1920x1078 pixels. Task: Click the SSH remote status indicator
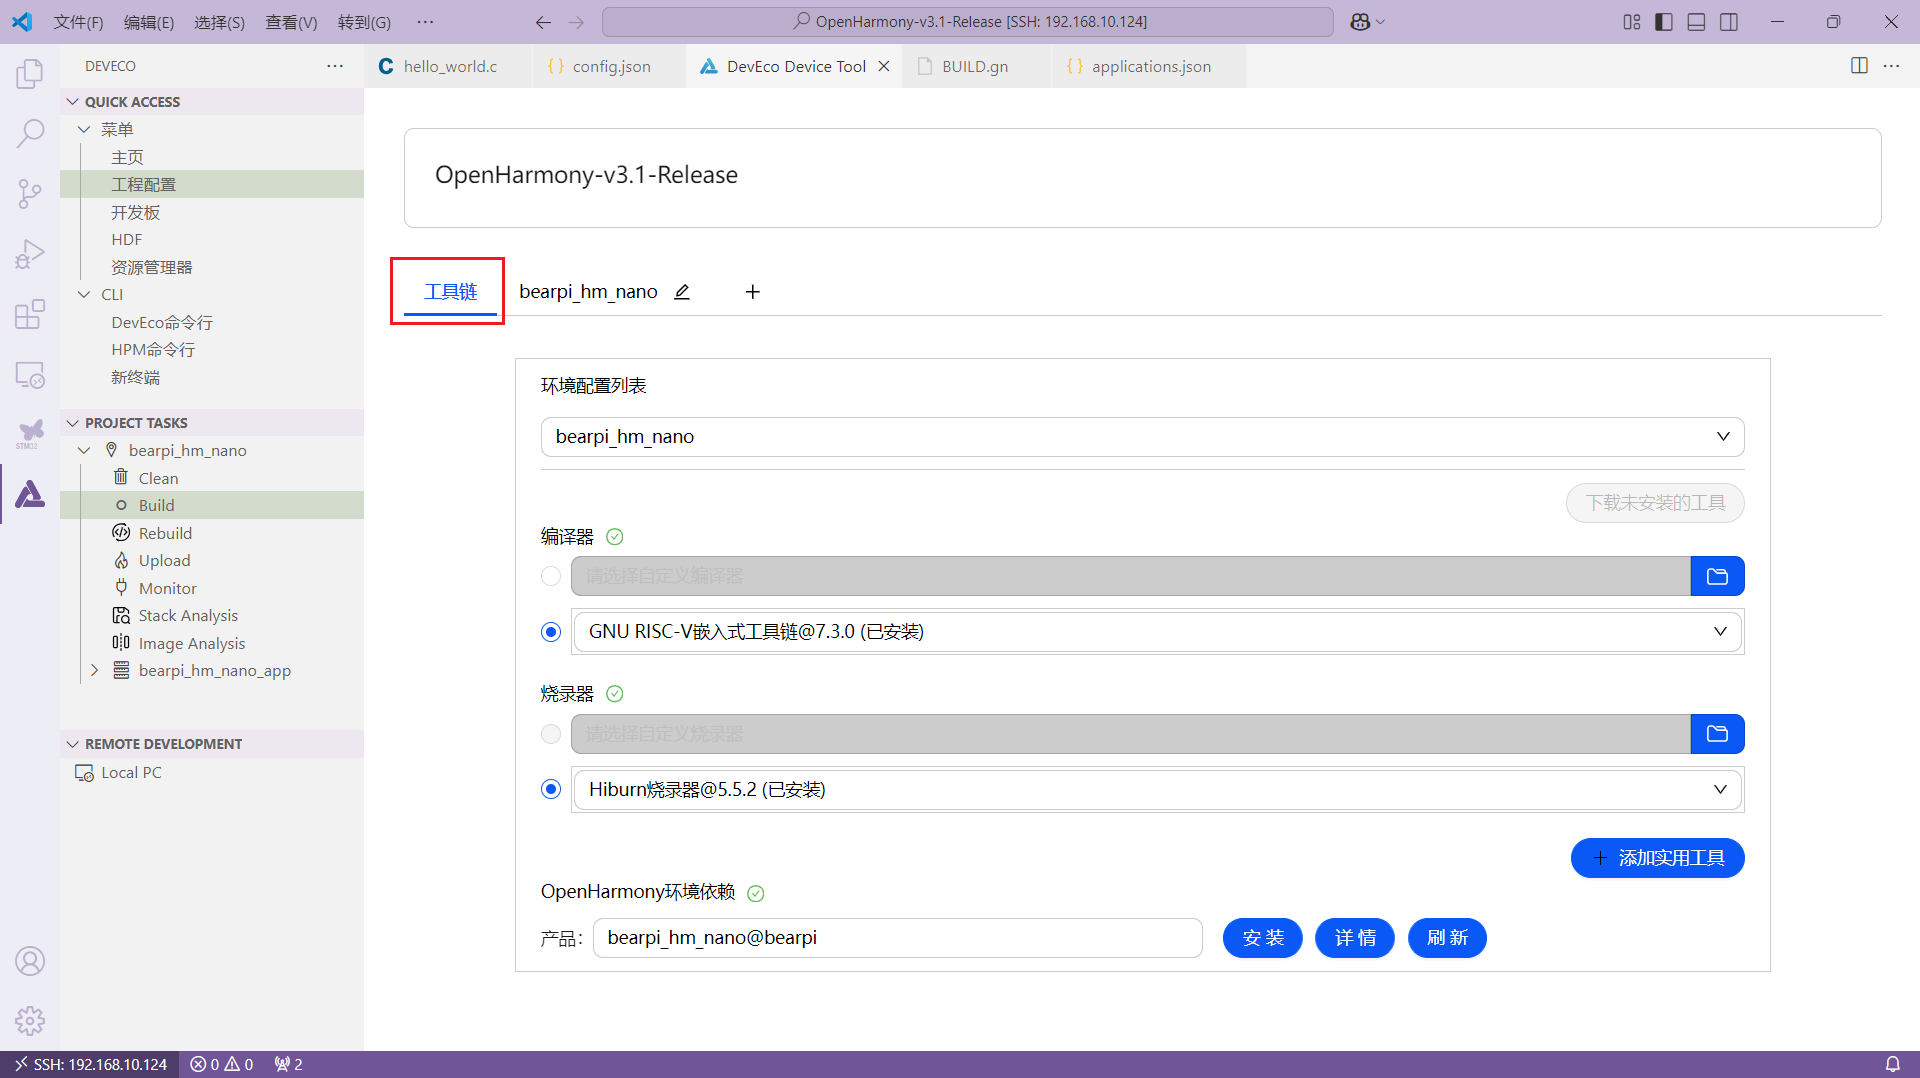(90, 1064)
